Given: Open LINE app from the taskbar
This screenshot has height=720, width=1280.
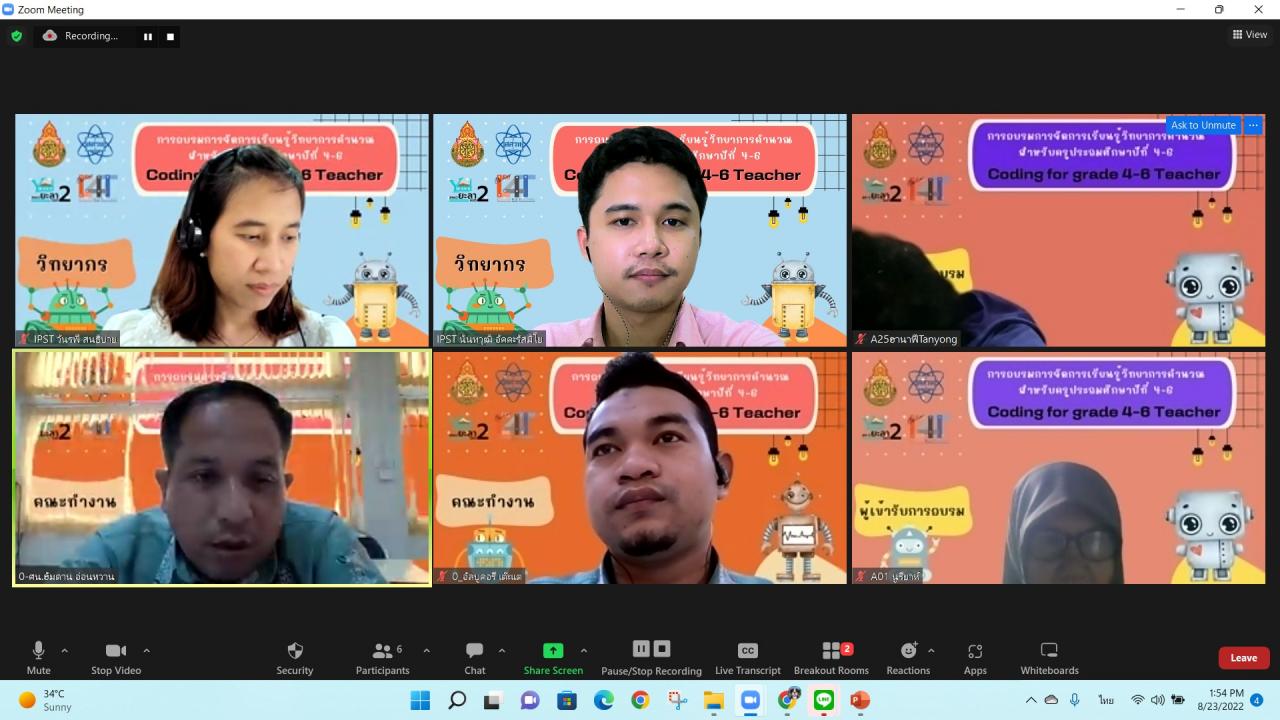Looking at the screenshot, I should pyautogui.click(x=824, y=700).
